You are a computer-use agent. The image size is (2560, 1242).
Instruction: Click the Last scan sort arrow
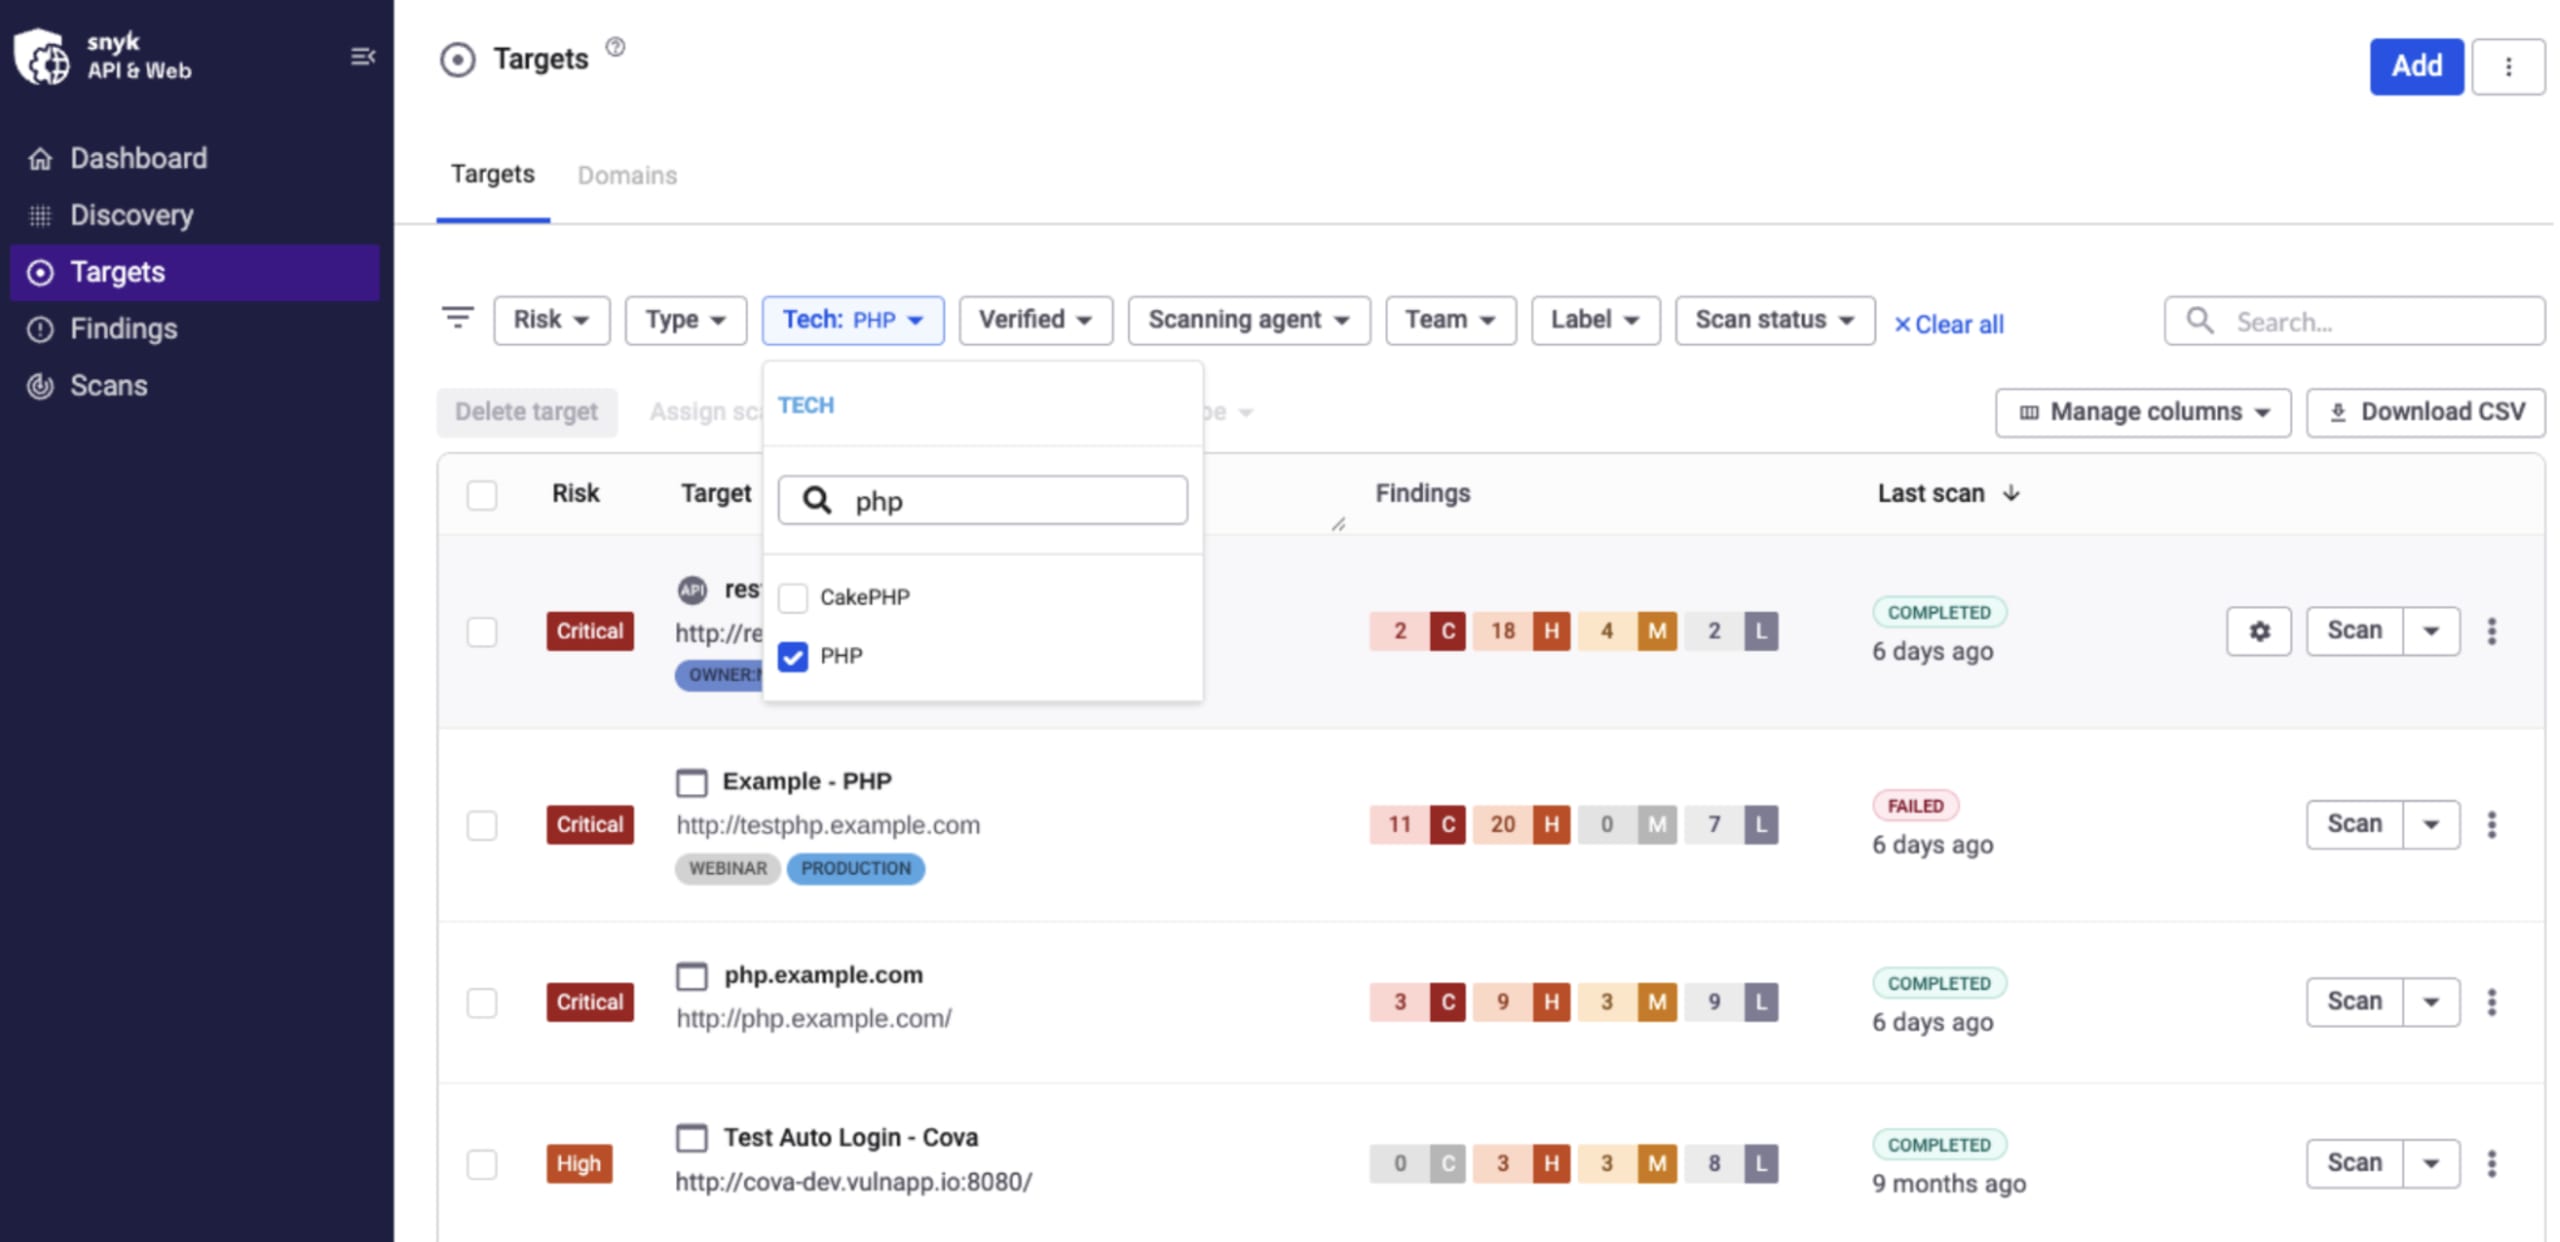click(2011, 493)
